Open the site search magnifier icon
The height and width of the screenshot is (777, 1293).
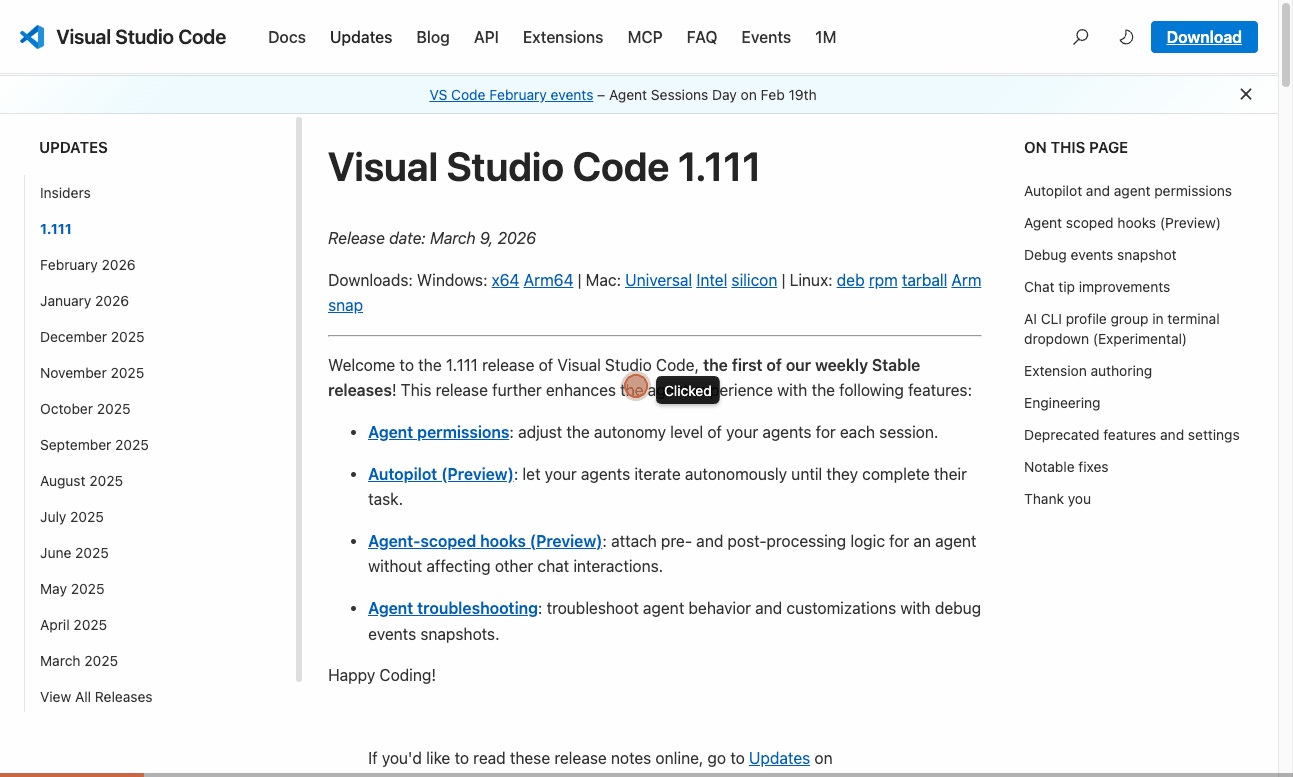click(1081, 37)
